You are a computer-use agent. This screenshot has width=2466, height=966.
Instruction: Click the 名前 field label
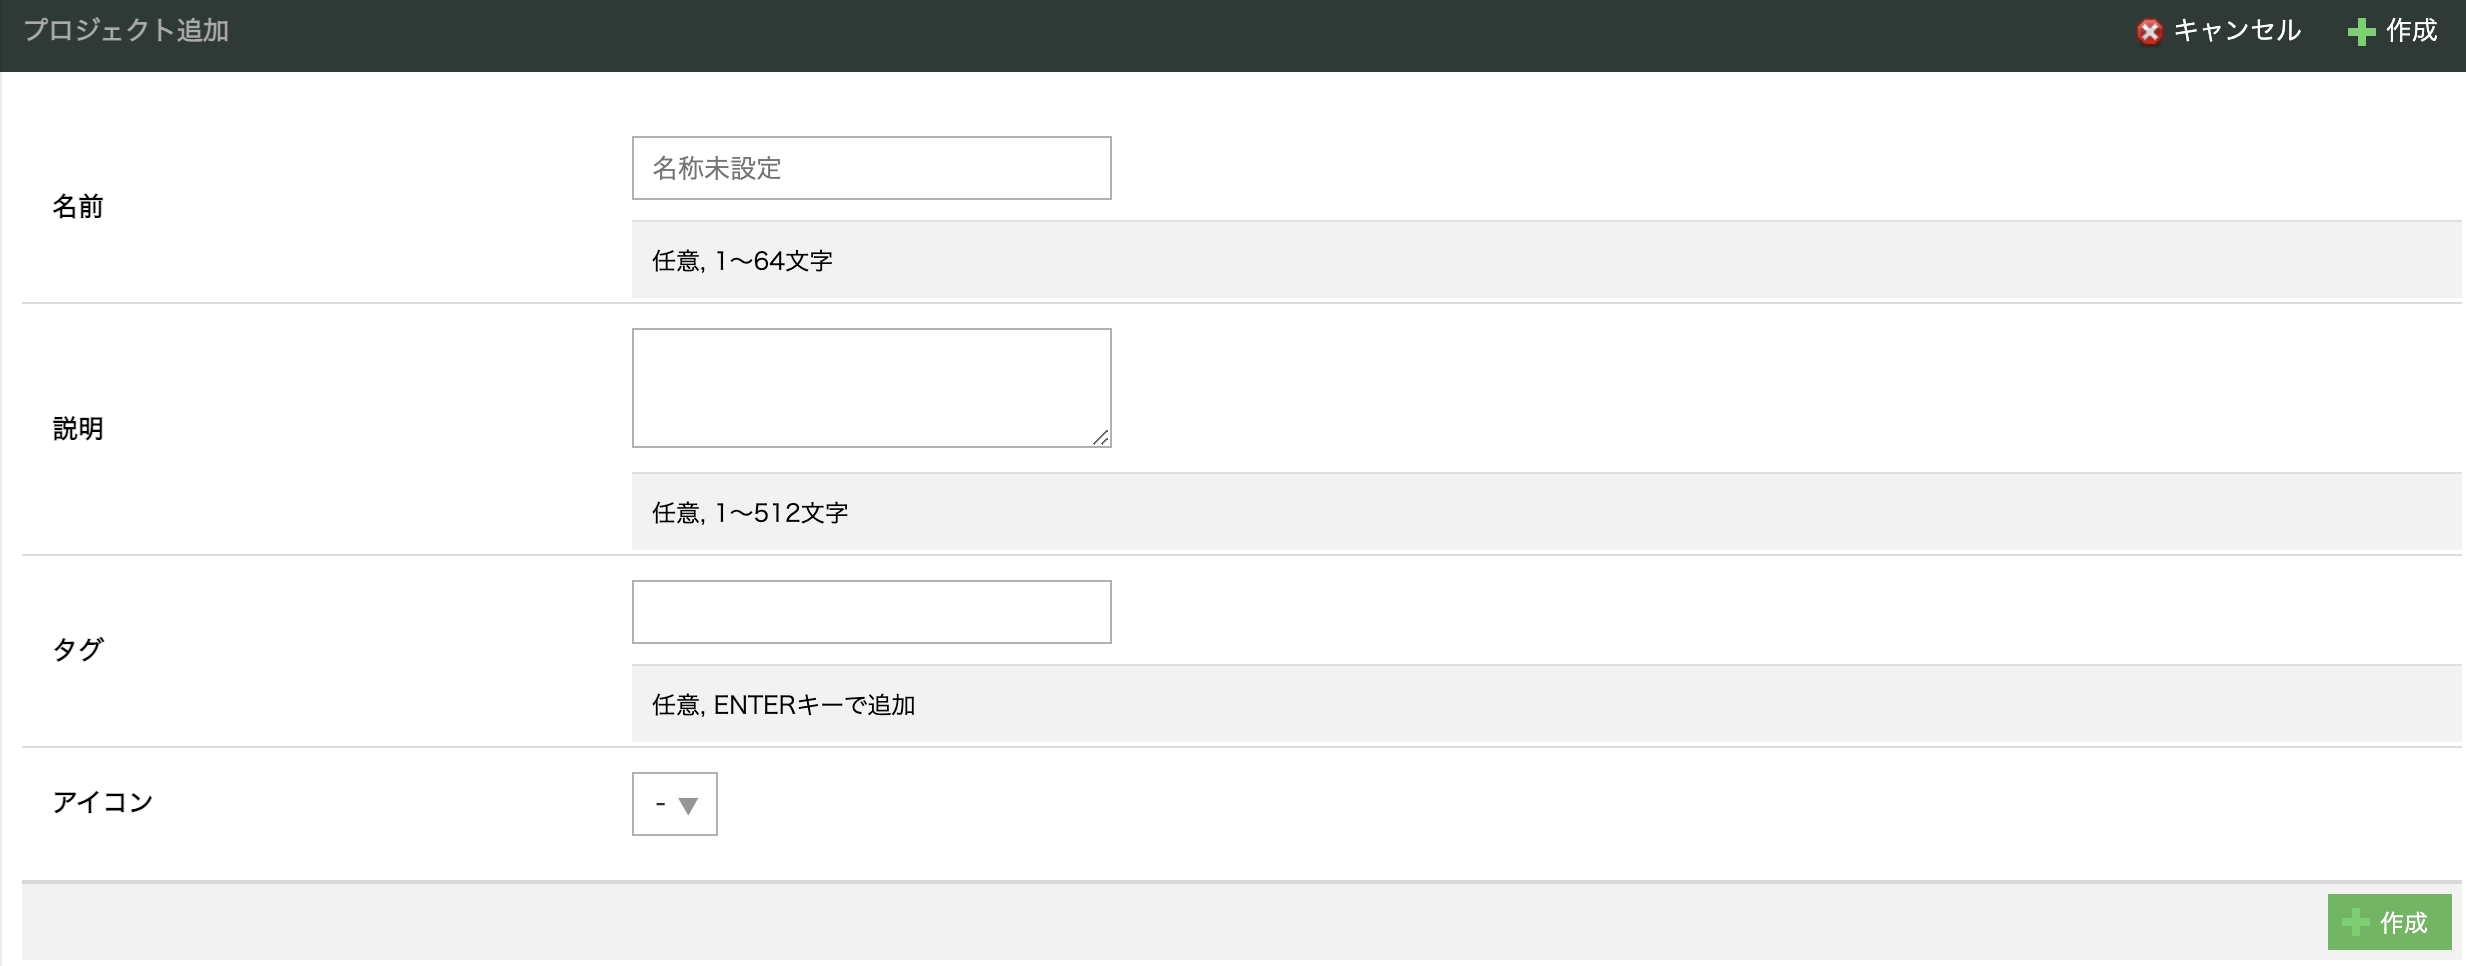point(78,207)
